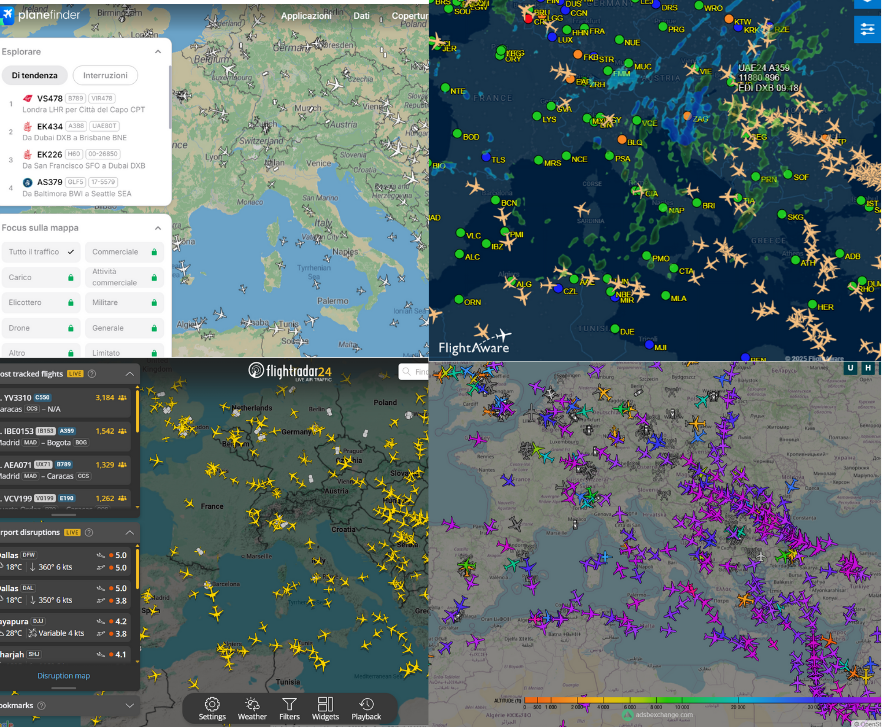
Task: Click the orange ZAG airport dot on FlightAware
Action: pos(687,116)
